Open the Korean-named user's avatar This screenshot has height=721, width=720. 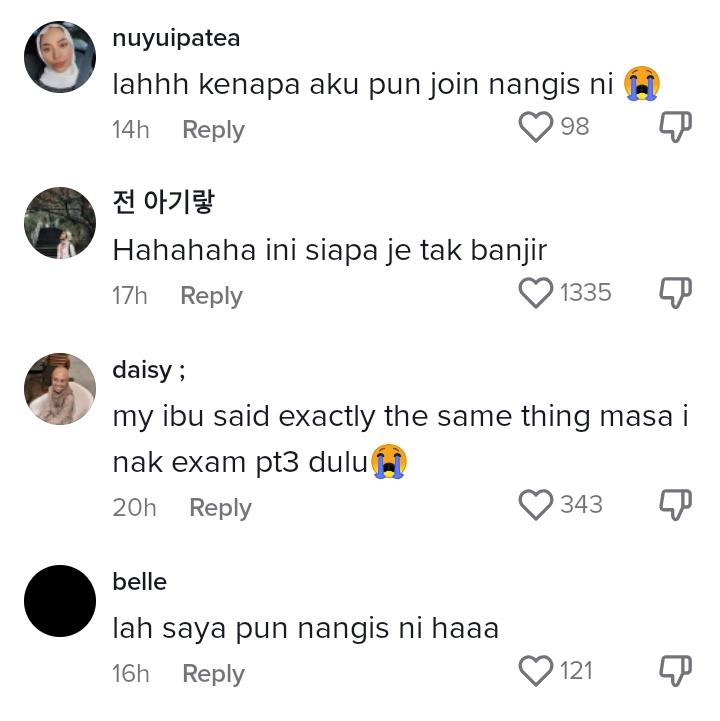tap(60, 223)
